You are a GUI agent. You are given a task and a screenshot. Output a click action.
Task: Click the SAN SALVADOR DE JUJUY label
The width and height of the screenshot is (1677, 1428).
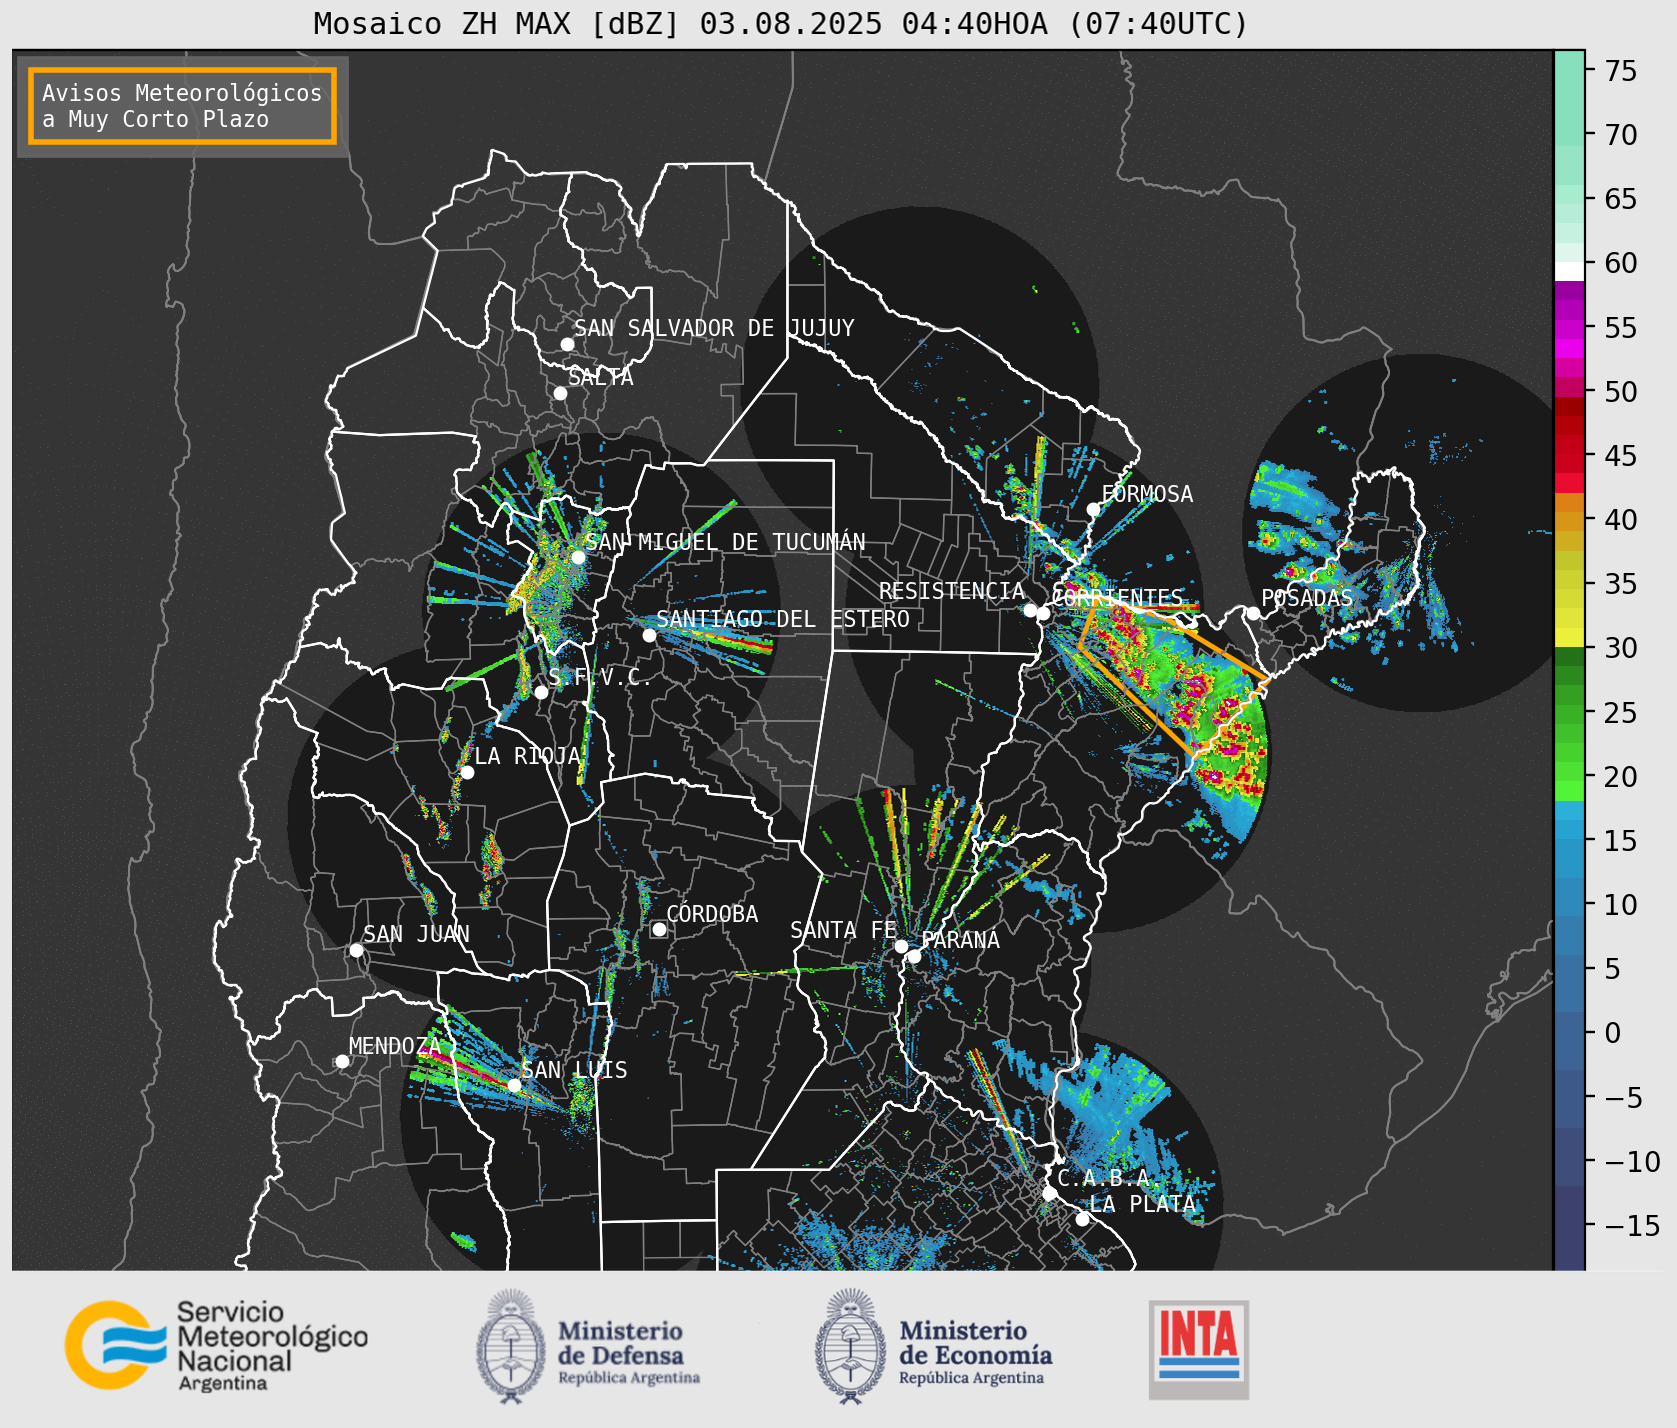tap(714, 328)
